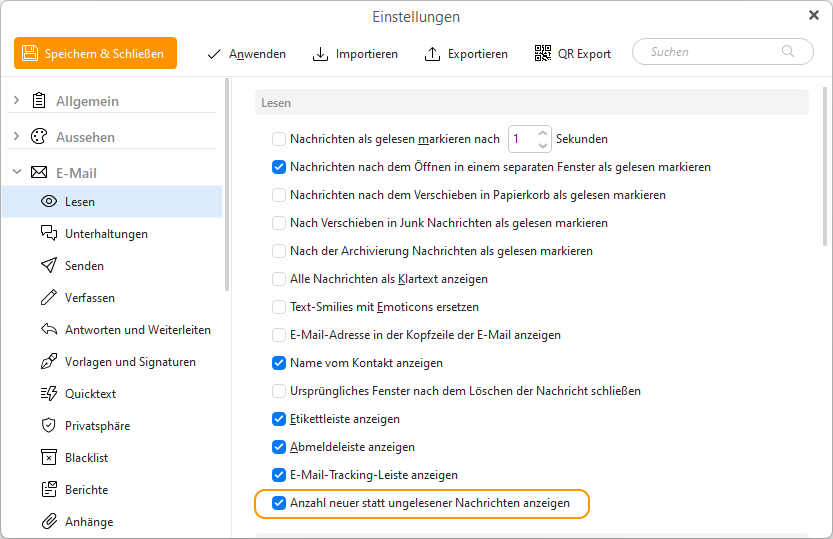This screenshot has width=833, height=539.
Task: Expand the Allgemein category
Action: pos(16,100)
